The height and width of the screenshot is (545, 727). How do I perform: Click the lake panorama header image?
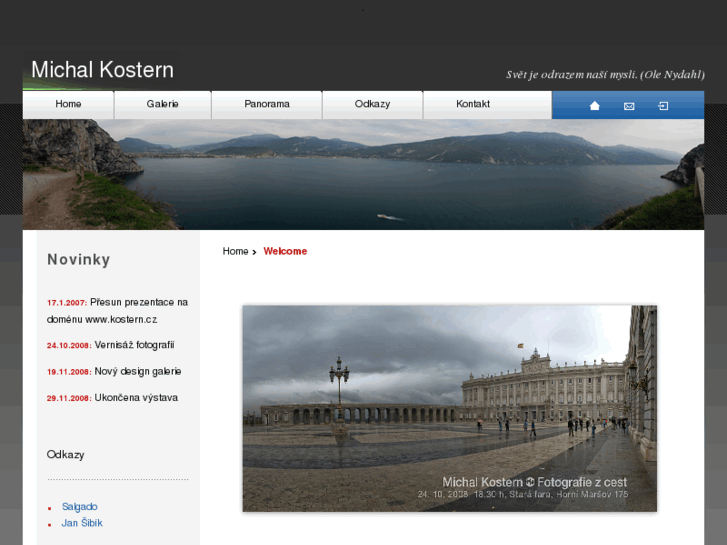click(x=364, y=174)
